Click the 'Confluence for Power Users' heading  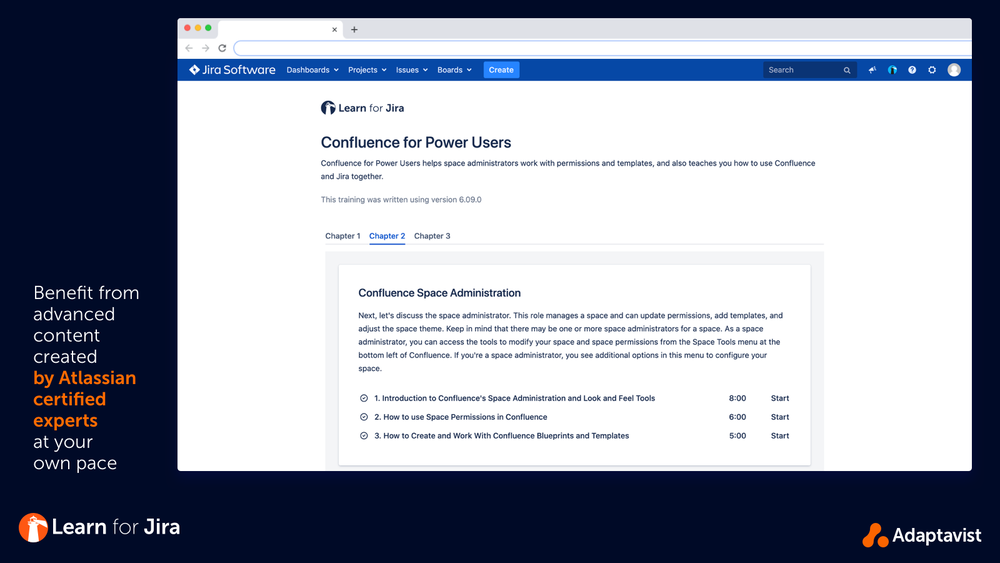[x=416, y=142]
